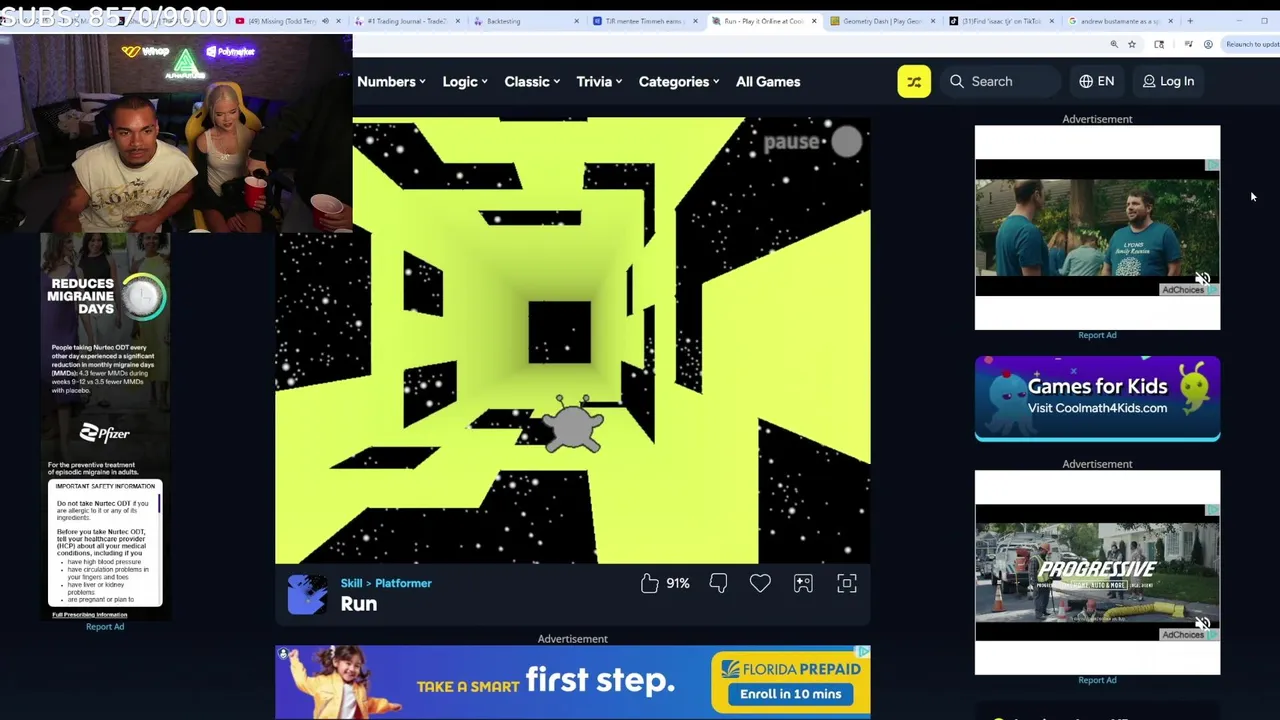
Task: Expand the Trivia menu
Action: tap(599, 82)
